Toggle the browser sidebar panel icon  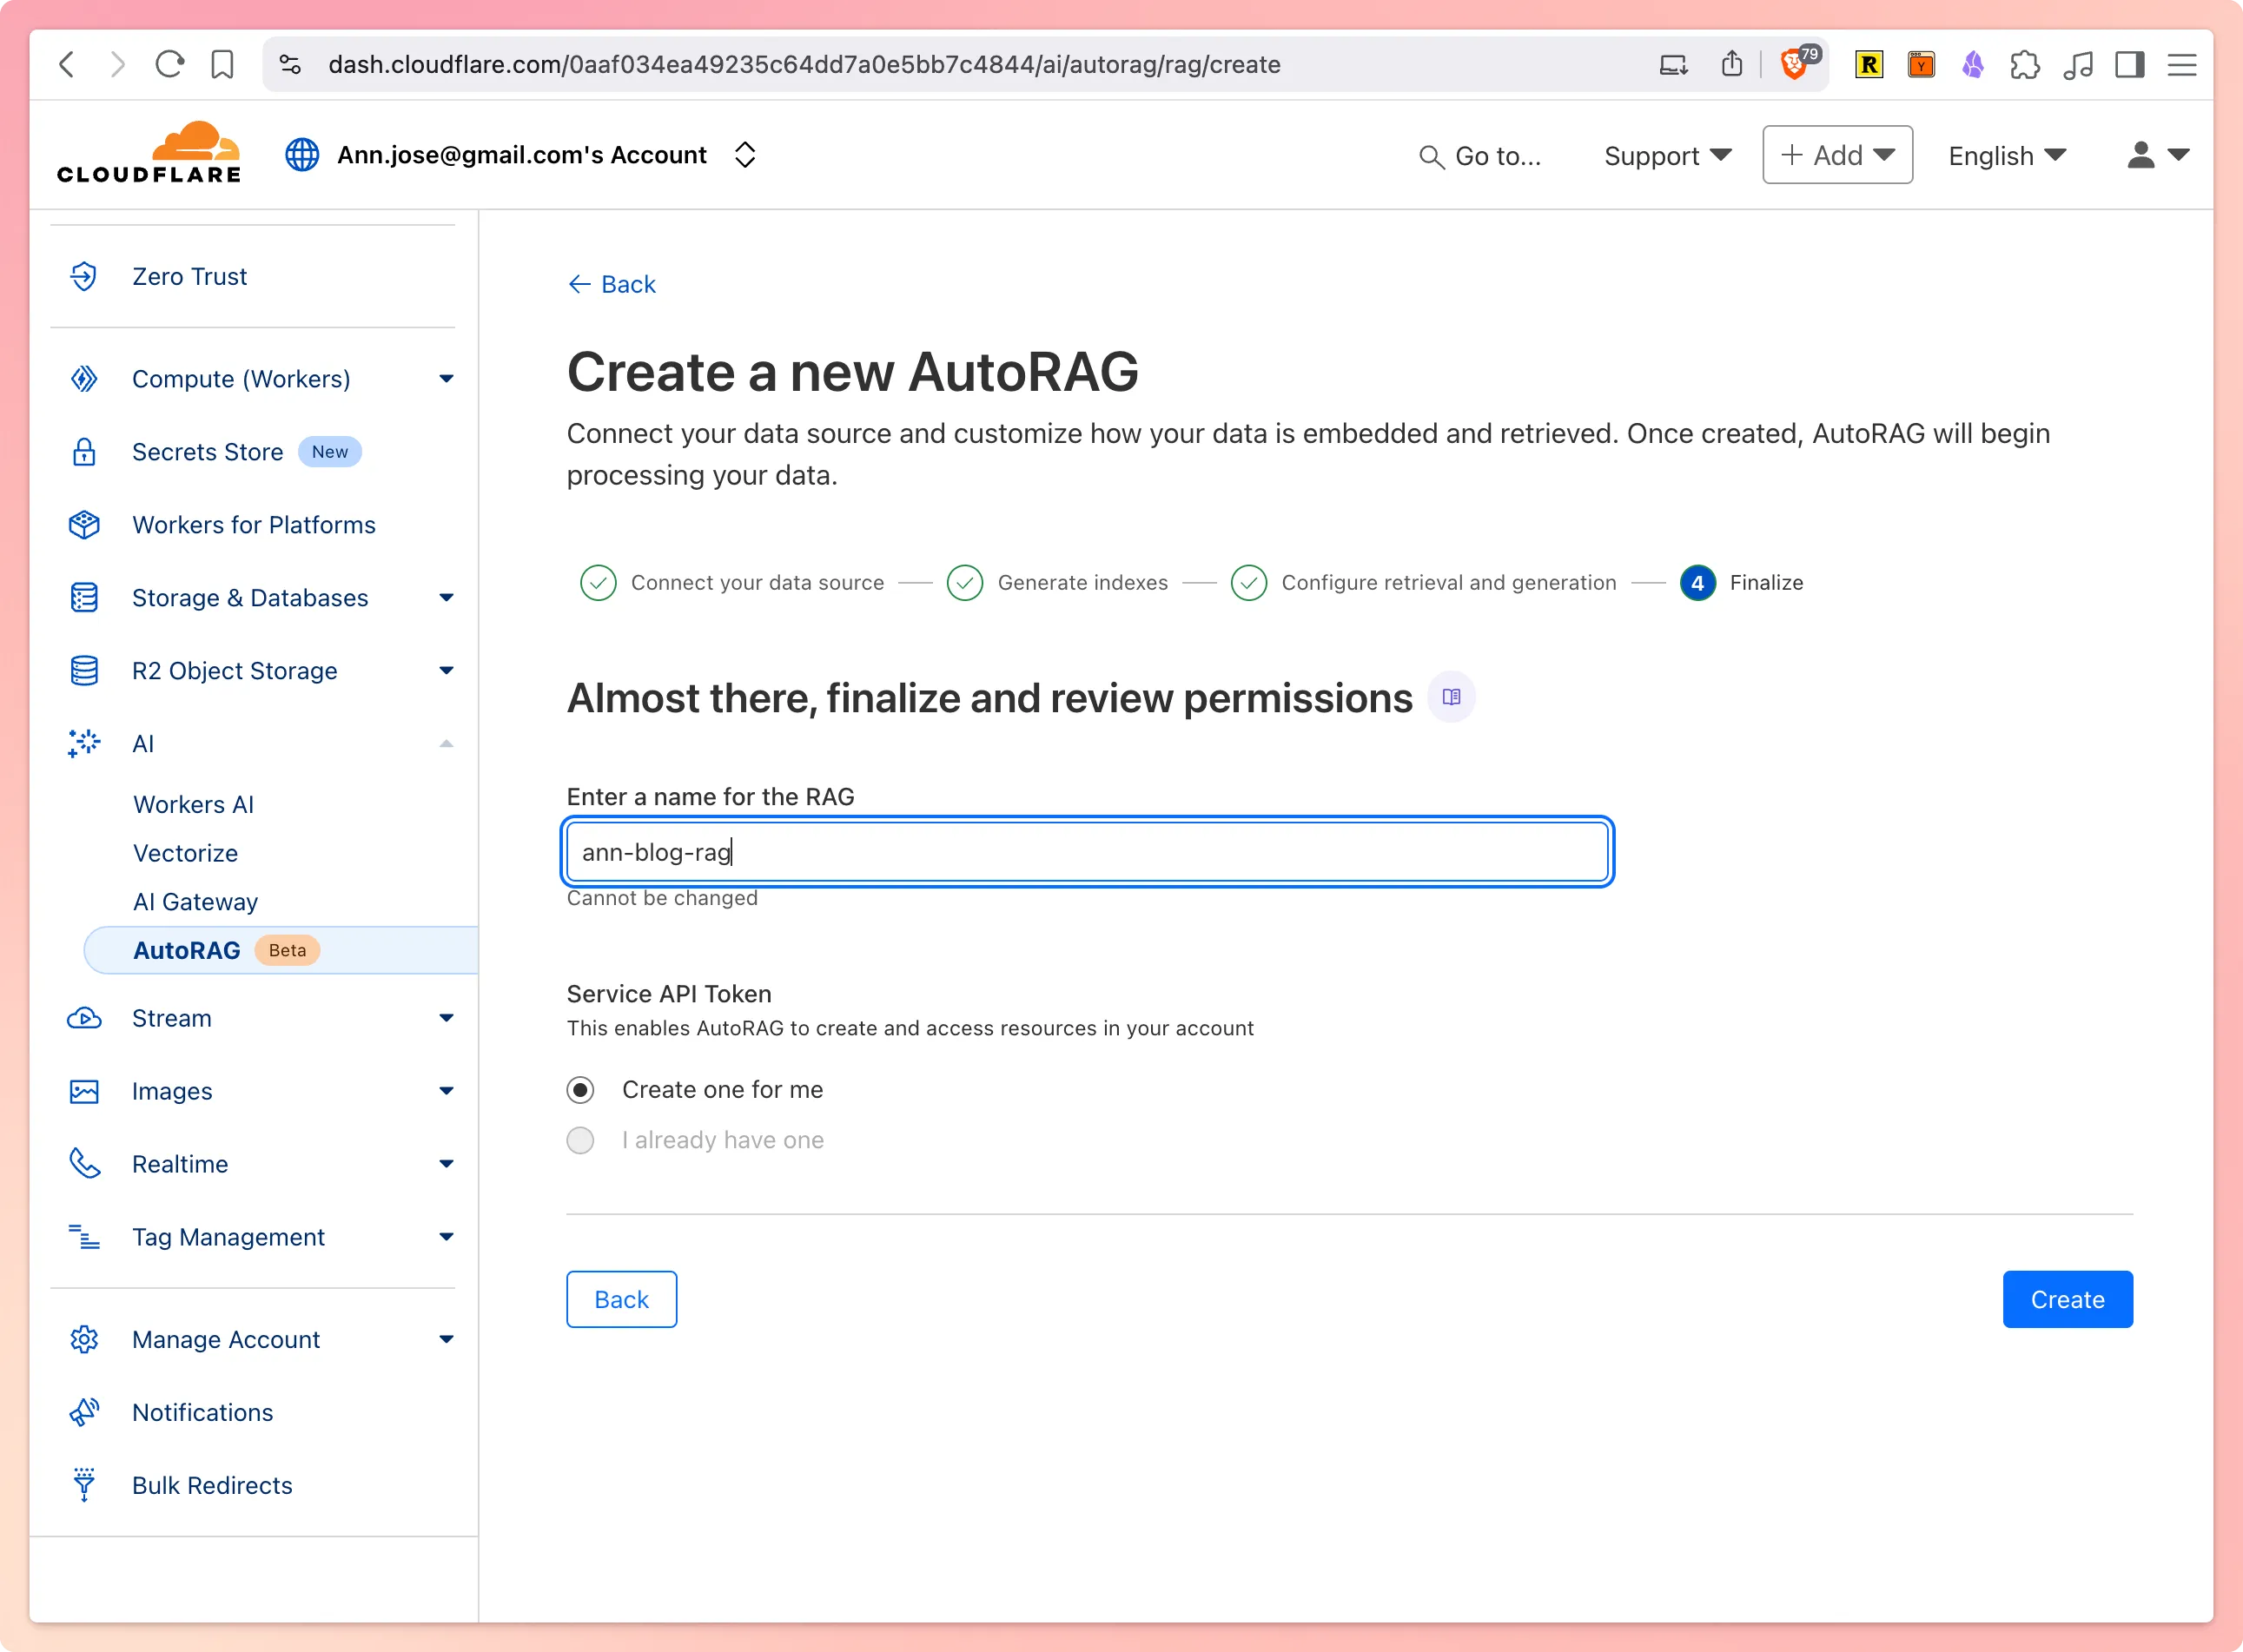point(2130,65)
